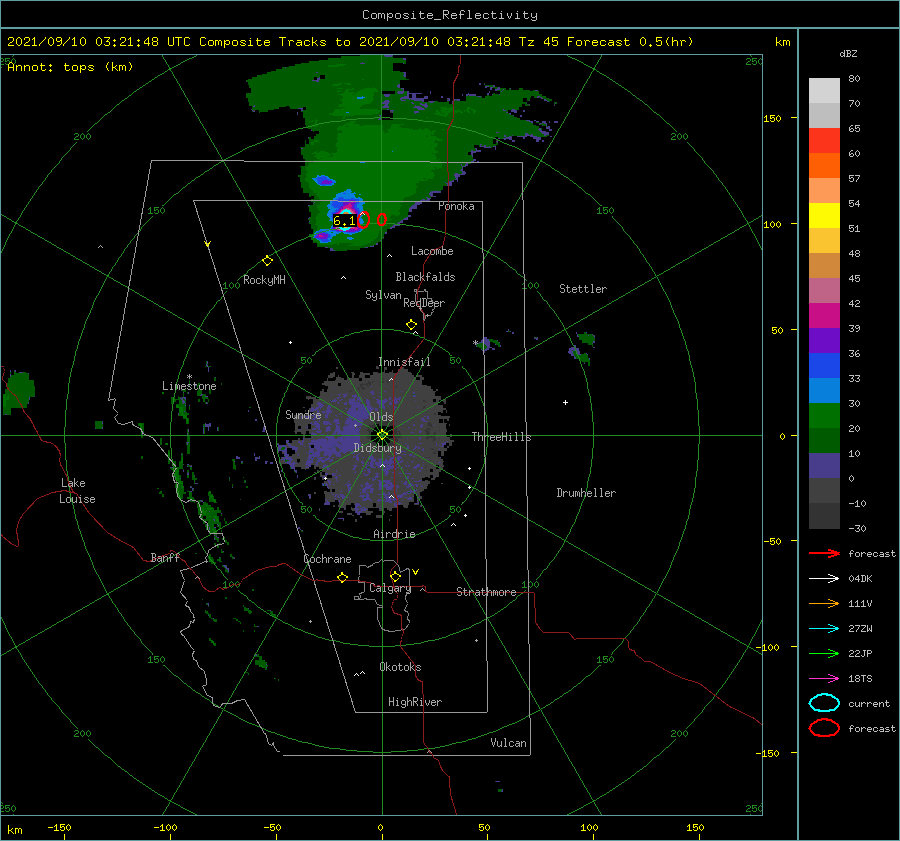This screenshot has height=841, width=900.
Task: Click the yellow diamond marker inside Calgary
Action: click(395, 576)
